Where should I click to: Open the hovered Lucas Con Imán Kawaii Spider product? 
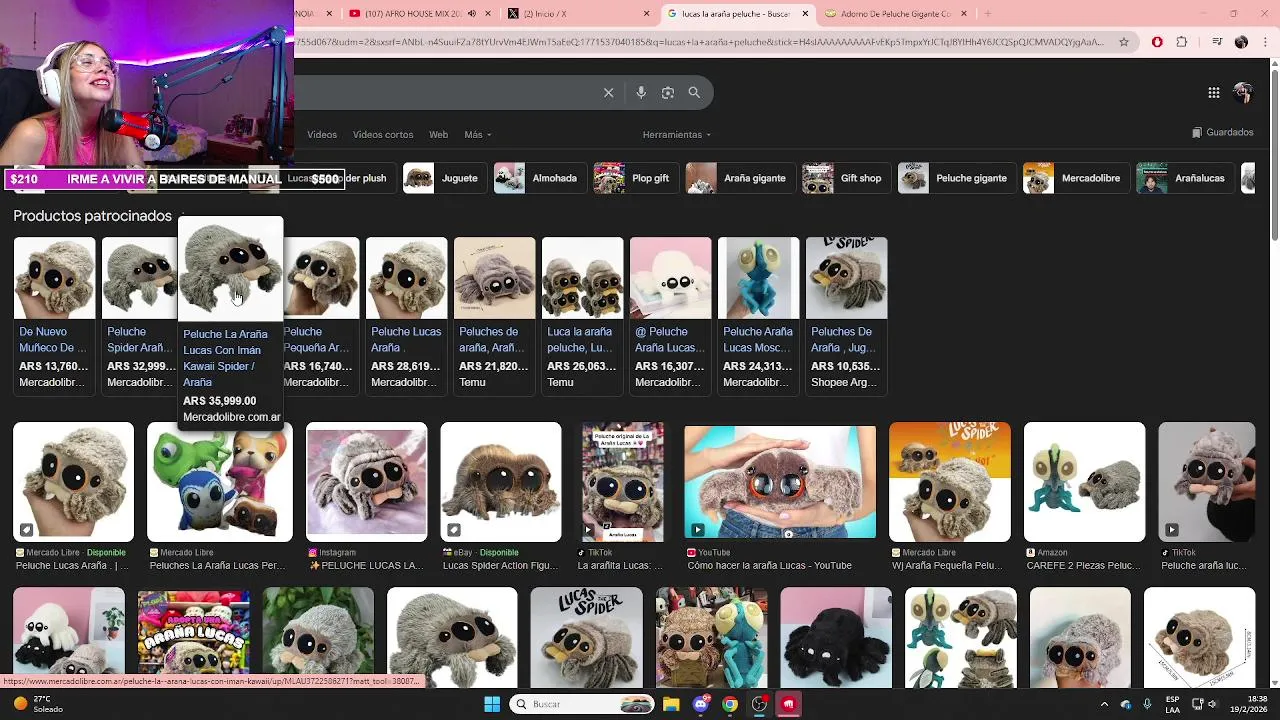230,322
